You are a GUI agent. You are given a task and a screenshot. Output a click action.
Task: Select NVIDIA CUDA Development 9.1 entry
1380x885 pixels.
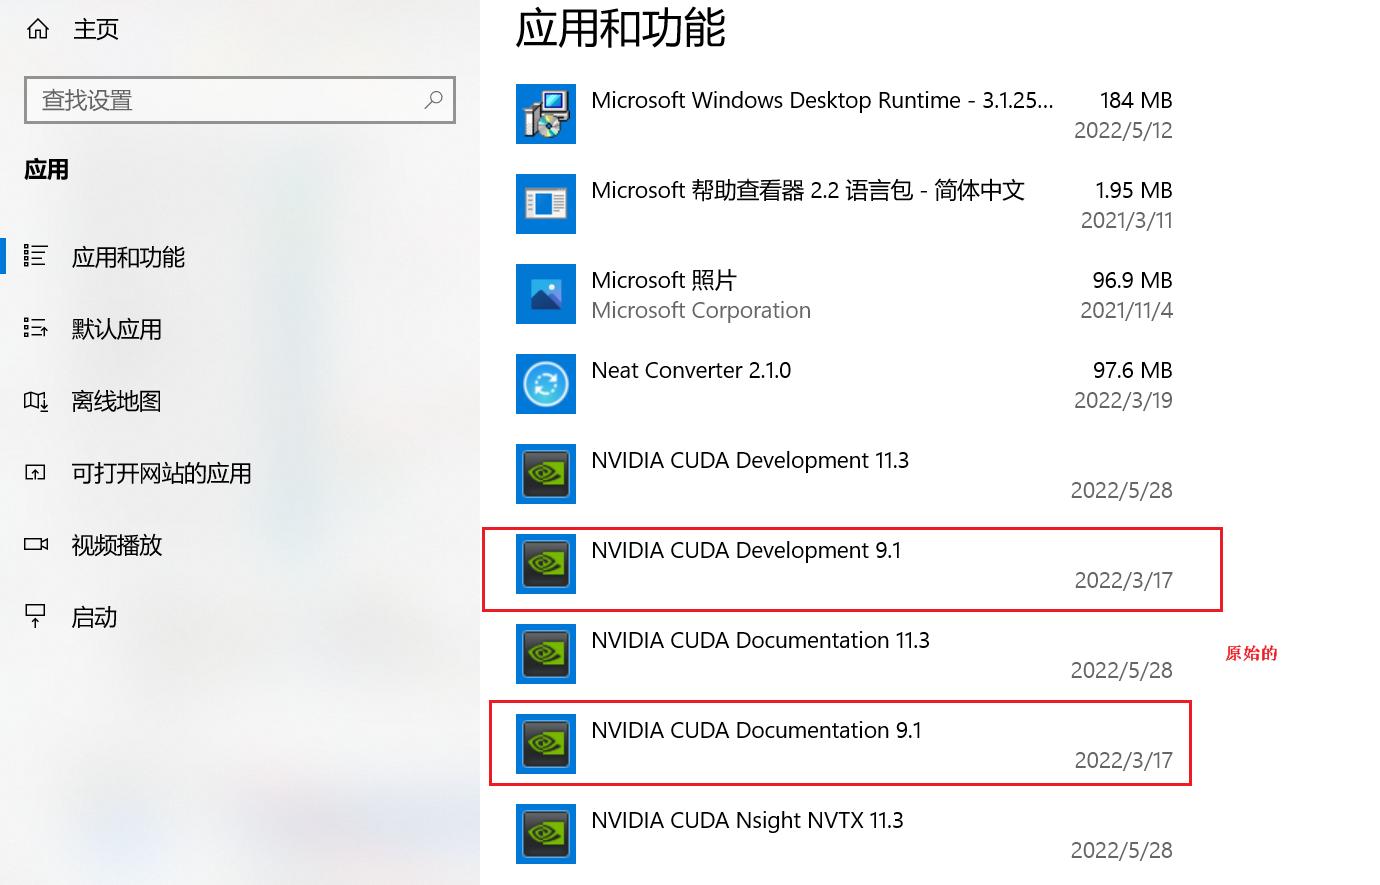(845, 564)
